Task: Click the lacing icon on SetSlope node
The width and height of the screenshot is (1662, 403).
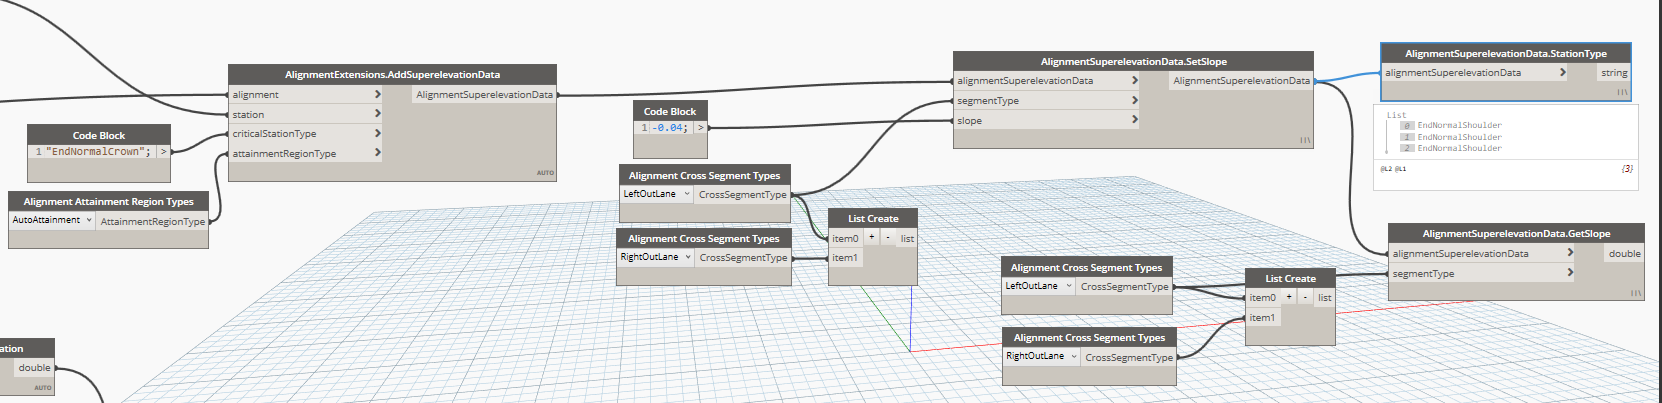Action: coord(1305,140)
